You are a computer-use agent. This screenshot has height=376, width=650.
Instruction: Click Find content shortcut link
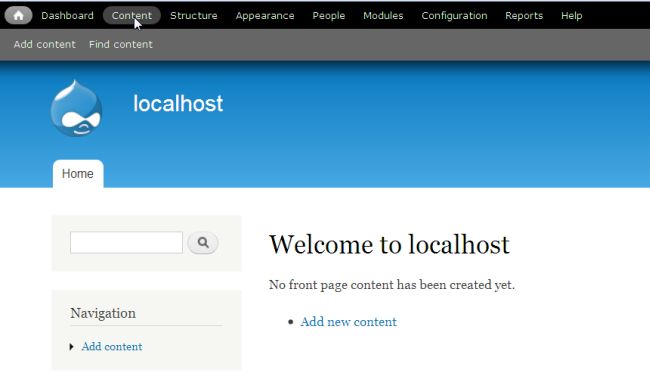click(121, 44)
